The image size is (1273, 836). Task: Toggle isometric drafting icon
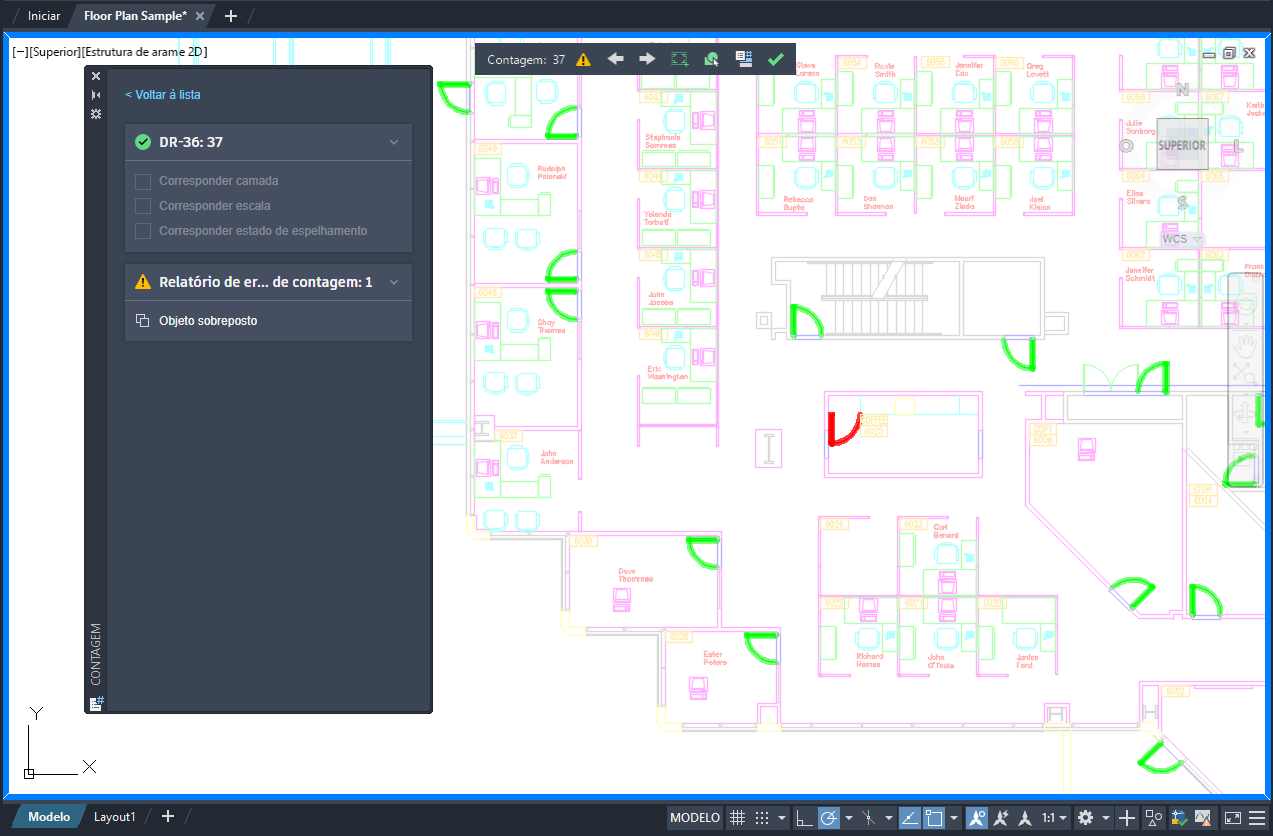867,818
